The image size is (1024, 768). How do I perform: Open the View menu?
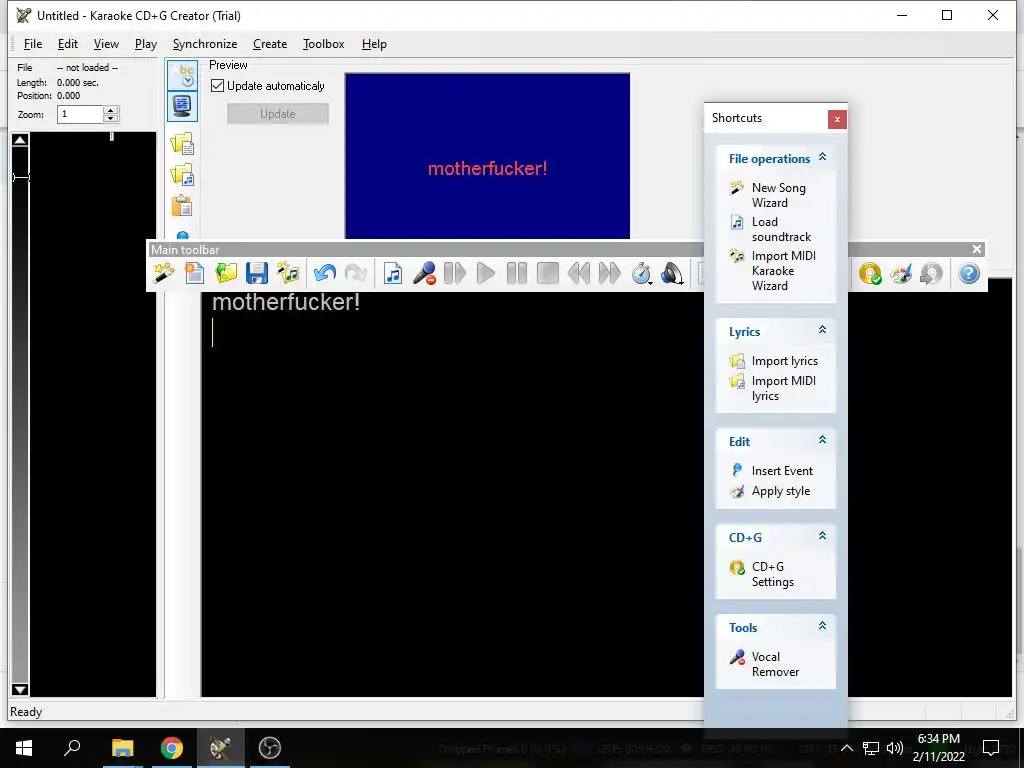tap(106, 44)
